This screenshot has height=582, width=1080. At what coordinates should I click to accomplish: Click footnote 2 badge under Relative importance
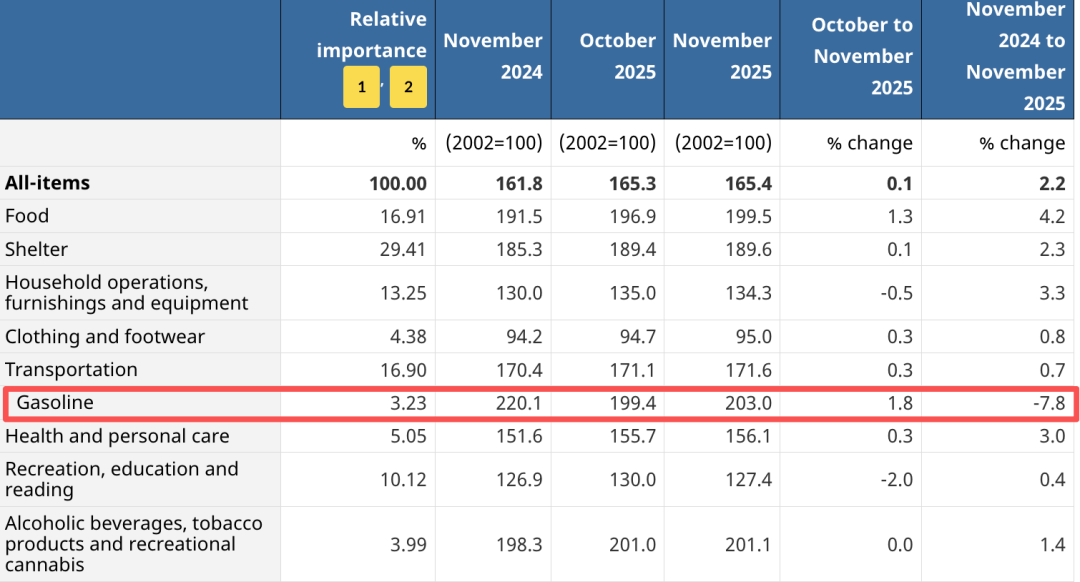408,87
